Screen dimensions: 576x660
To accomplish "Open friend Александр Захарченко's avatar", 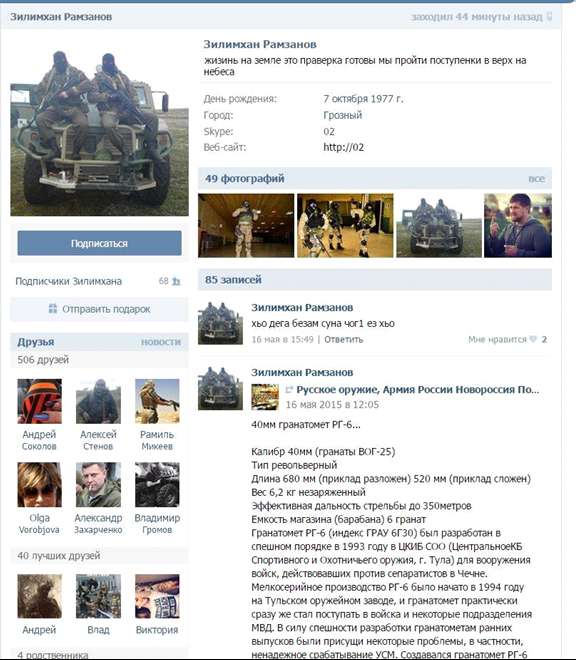I will [x=98, y=484].
